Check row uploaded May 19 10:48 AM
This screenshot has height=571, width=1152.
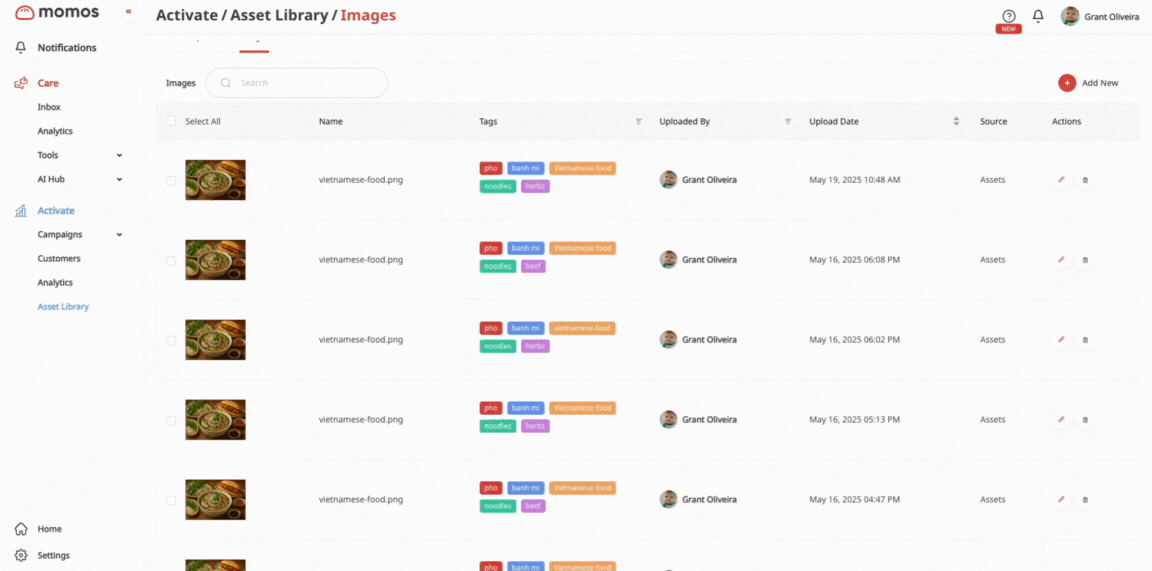171,181
